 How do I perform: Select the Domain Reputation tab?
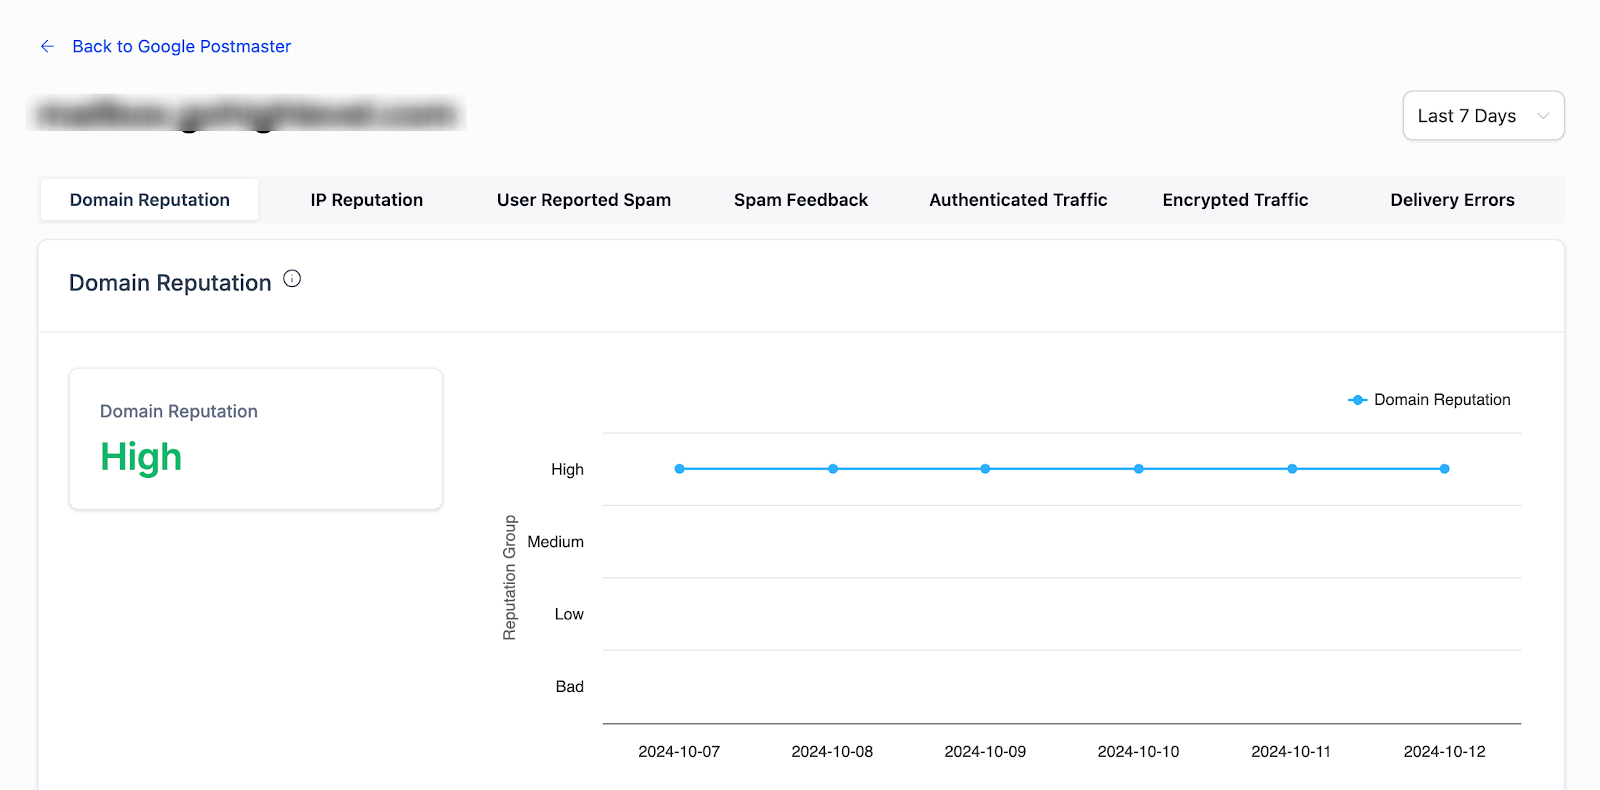click(150, 200)
